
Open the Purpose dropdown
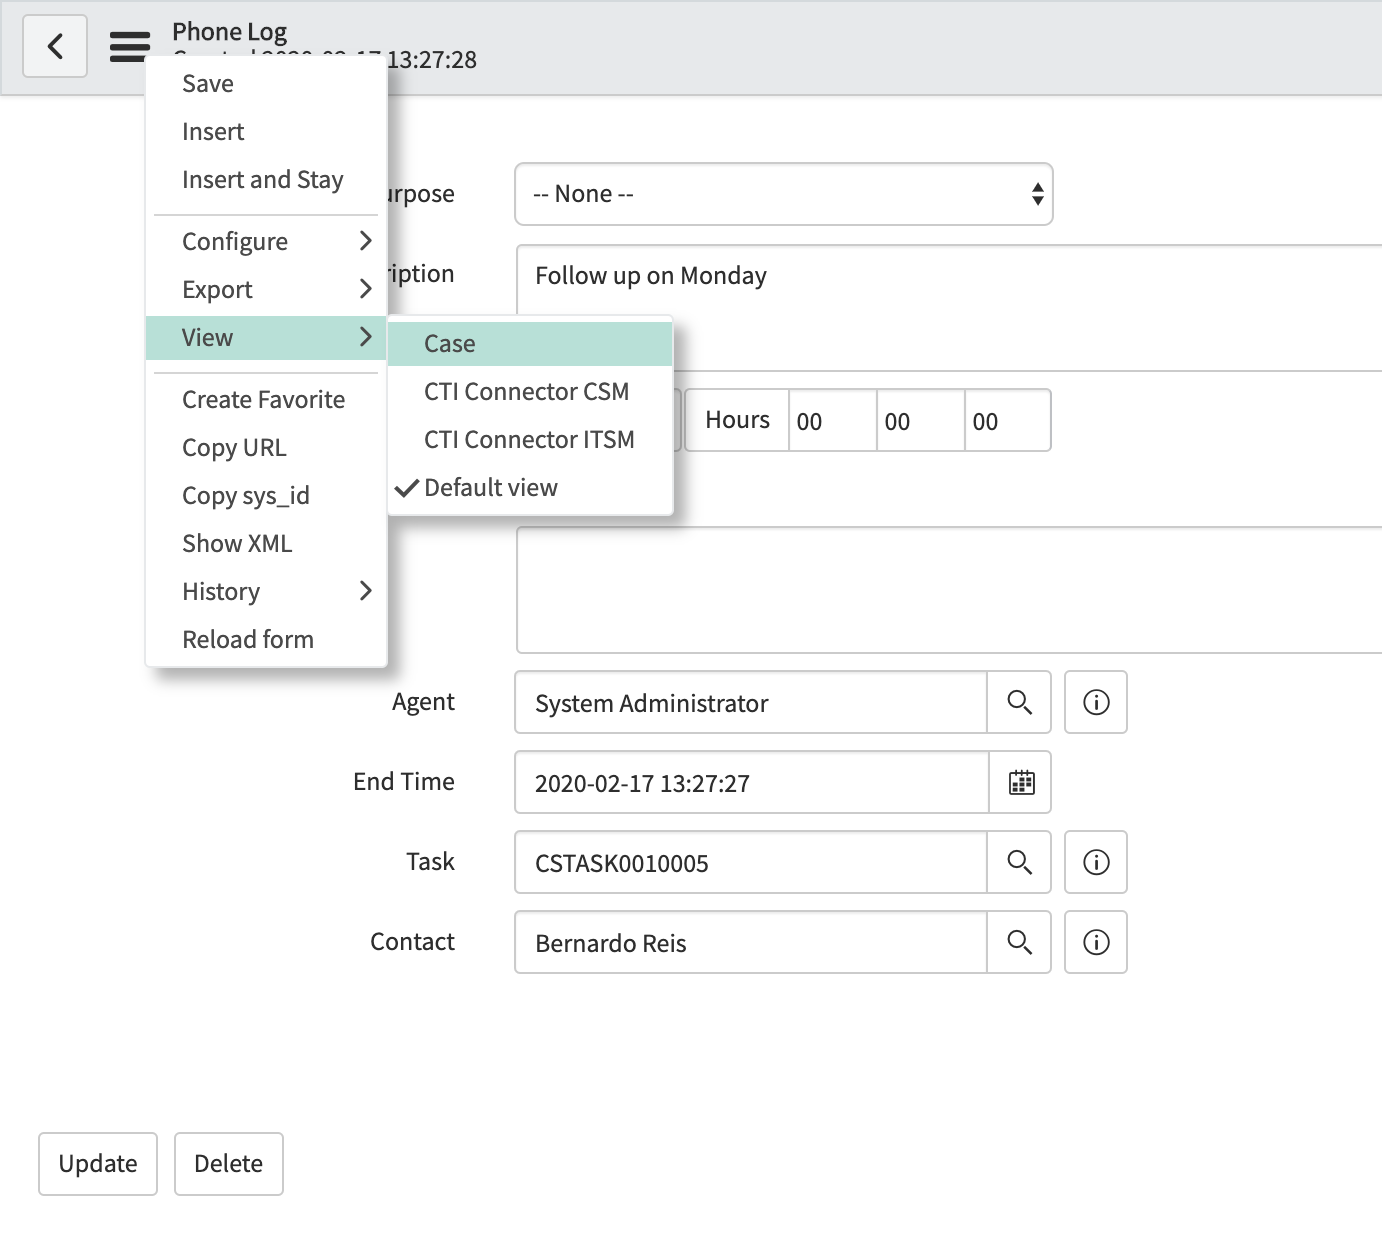783,194
